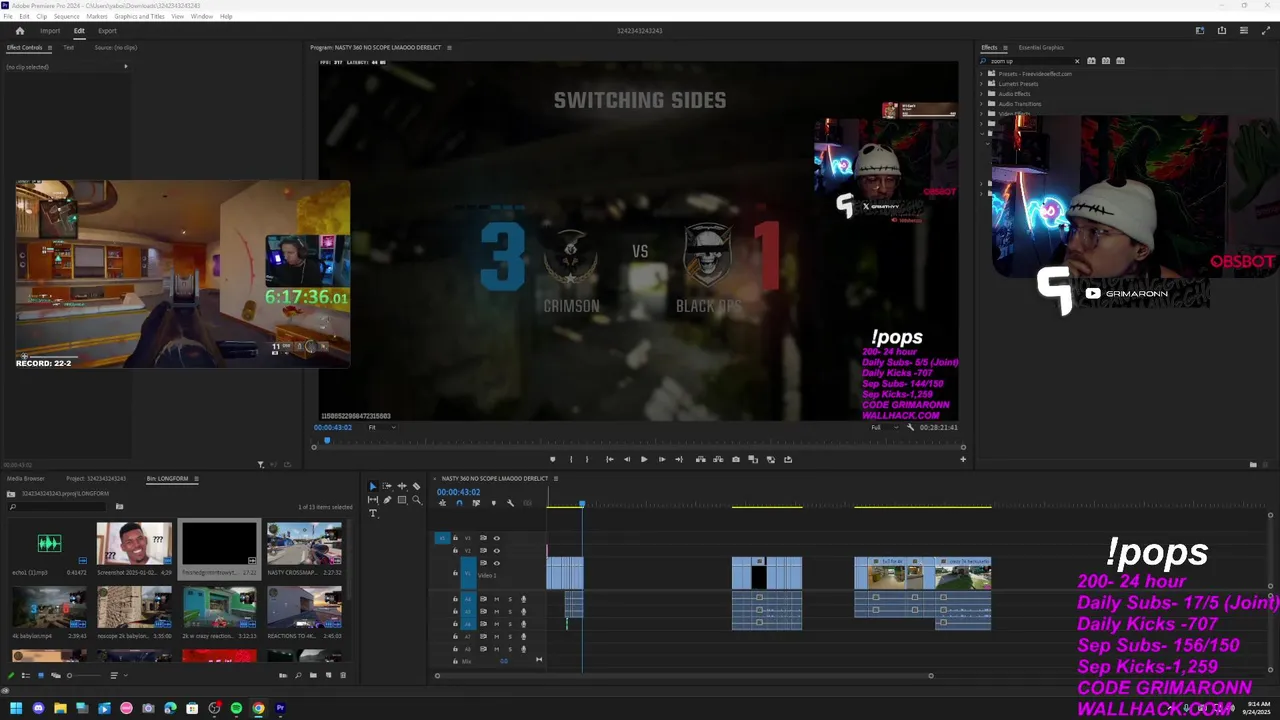Select the Ripple Edit tool
This screenshot has height=720, width=1280.
click(402, 486)
